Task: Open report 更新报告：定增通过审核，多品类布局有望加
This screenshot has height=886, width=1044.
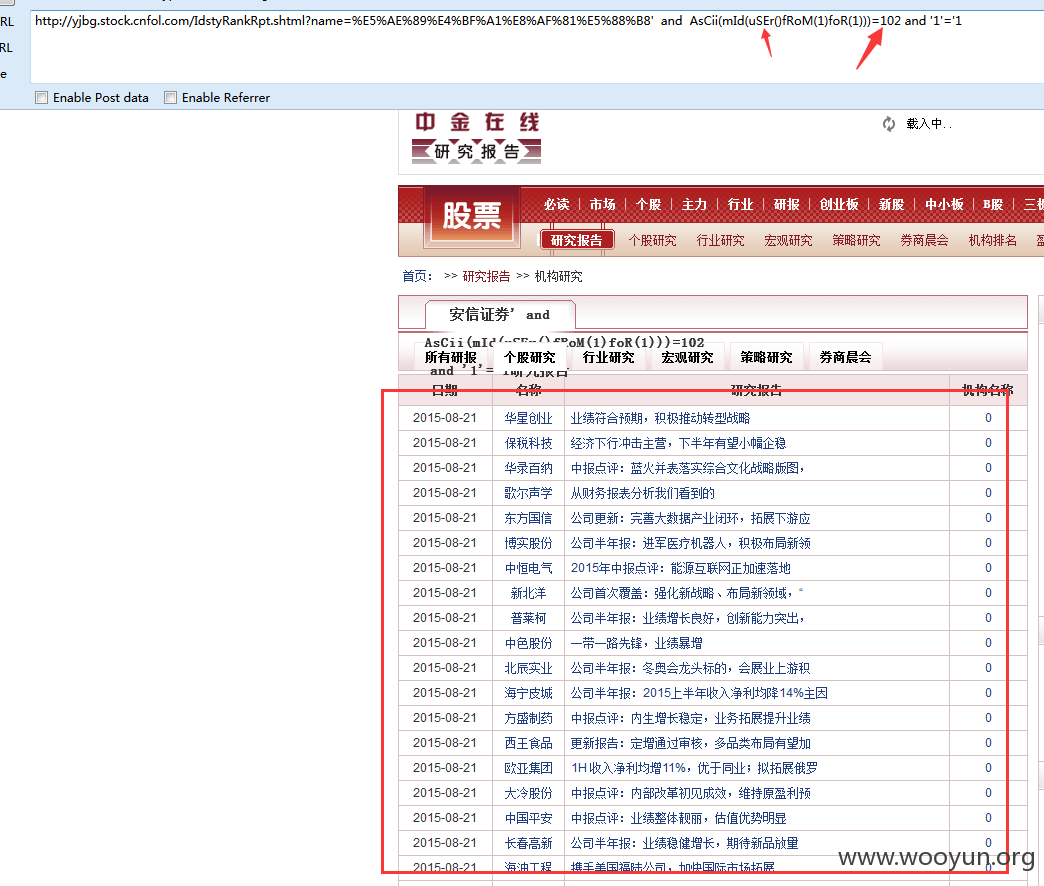Action: pos(690,743)
